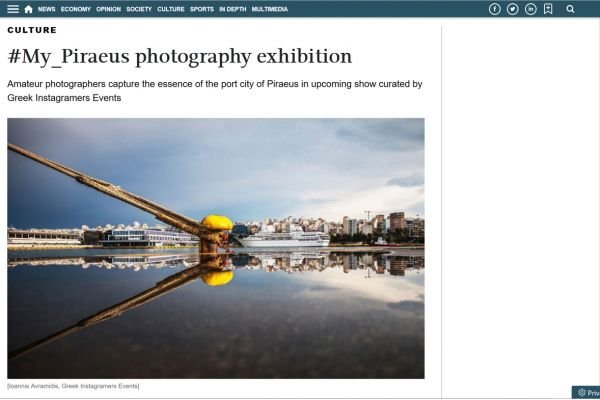Go to the Opinion section
The width and height of the screenshot is (600, 400).
click(108, 9)
